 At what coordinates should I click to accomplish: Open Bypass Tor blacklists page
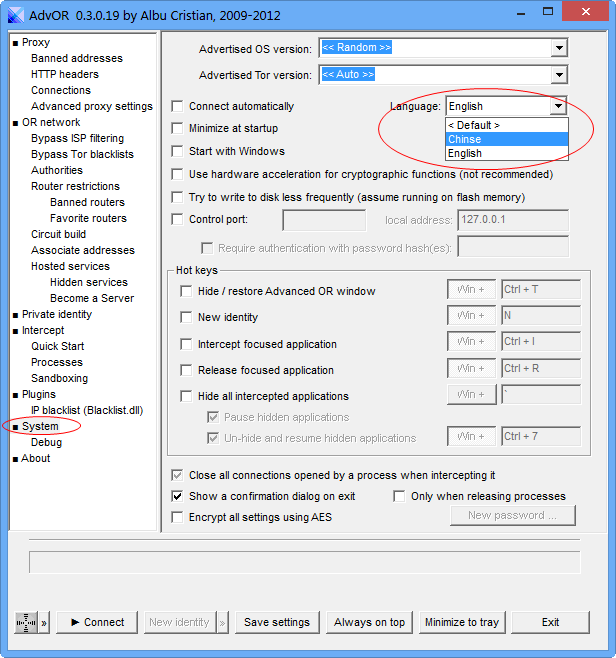tap(82, 154)
